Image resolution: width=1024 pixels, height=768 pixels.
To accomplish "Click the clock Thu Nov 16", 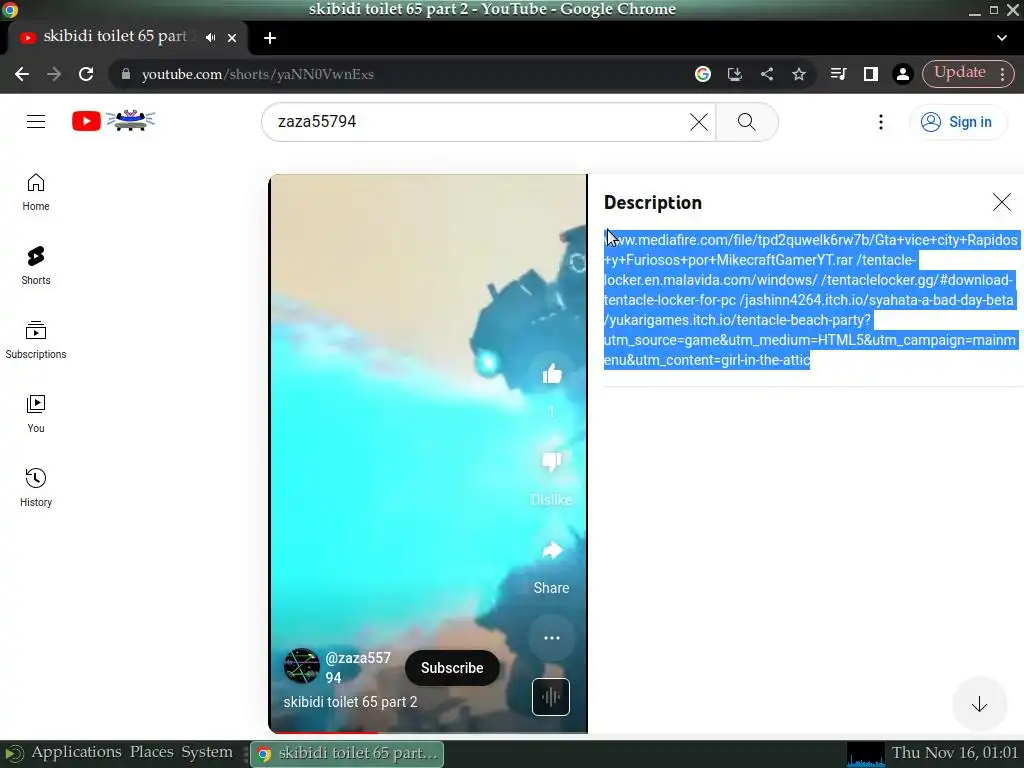I will click(955, 753).
